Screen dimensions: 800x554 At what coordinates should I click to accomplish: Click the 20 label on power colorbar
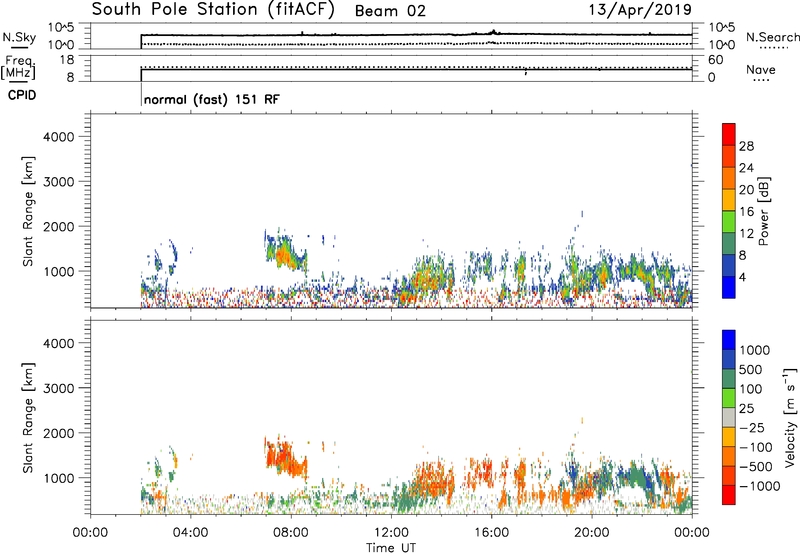(746, 190)
